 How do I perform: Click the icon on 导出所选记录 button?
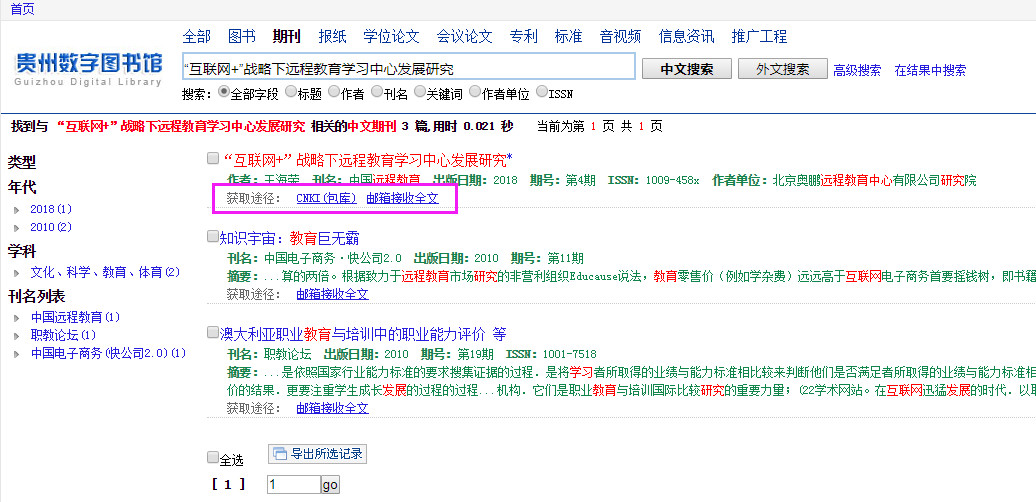pos(281,453)
